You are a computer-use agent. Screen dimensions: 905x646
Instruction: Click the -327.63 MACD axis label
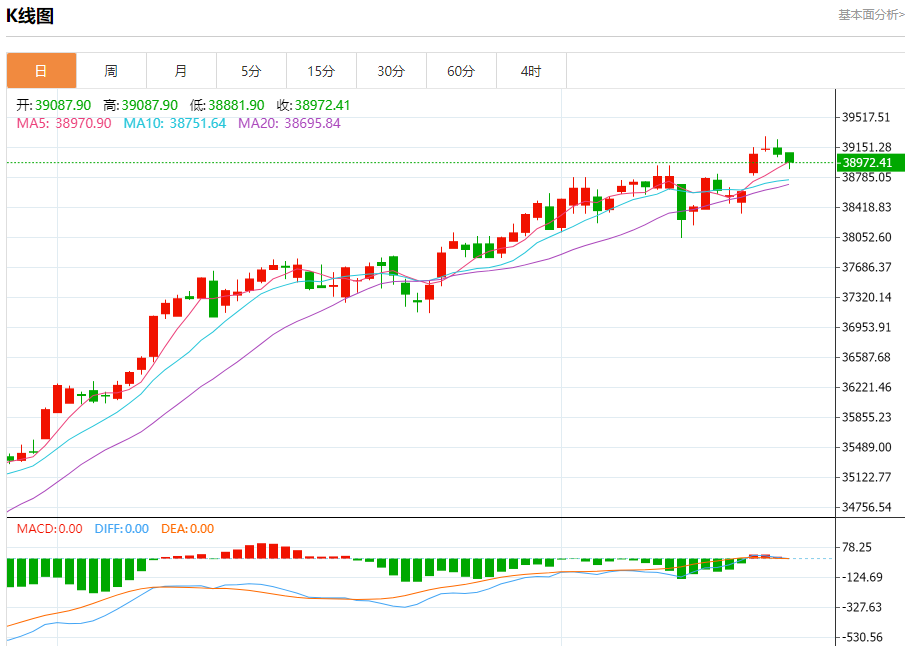click(862, 607)
